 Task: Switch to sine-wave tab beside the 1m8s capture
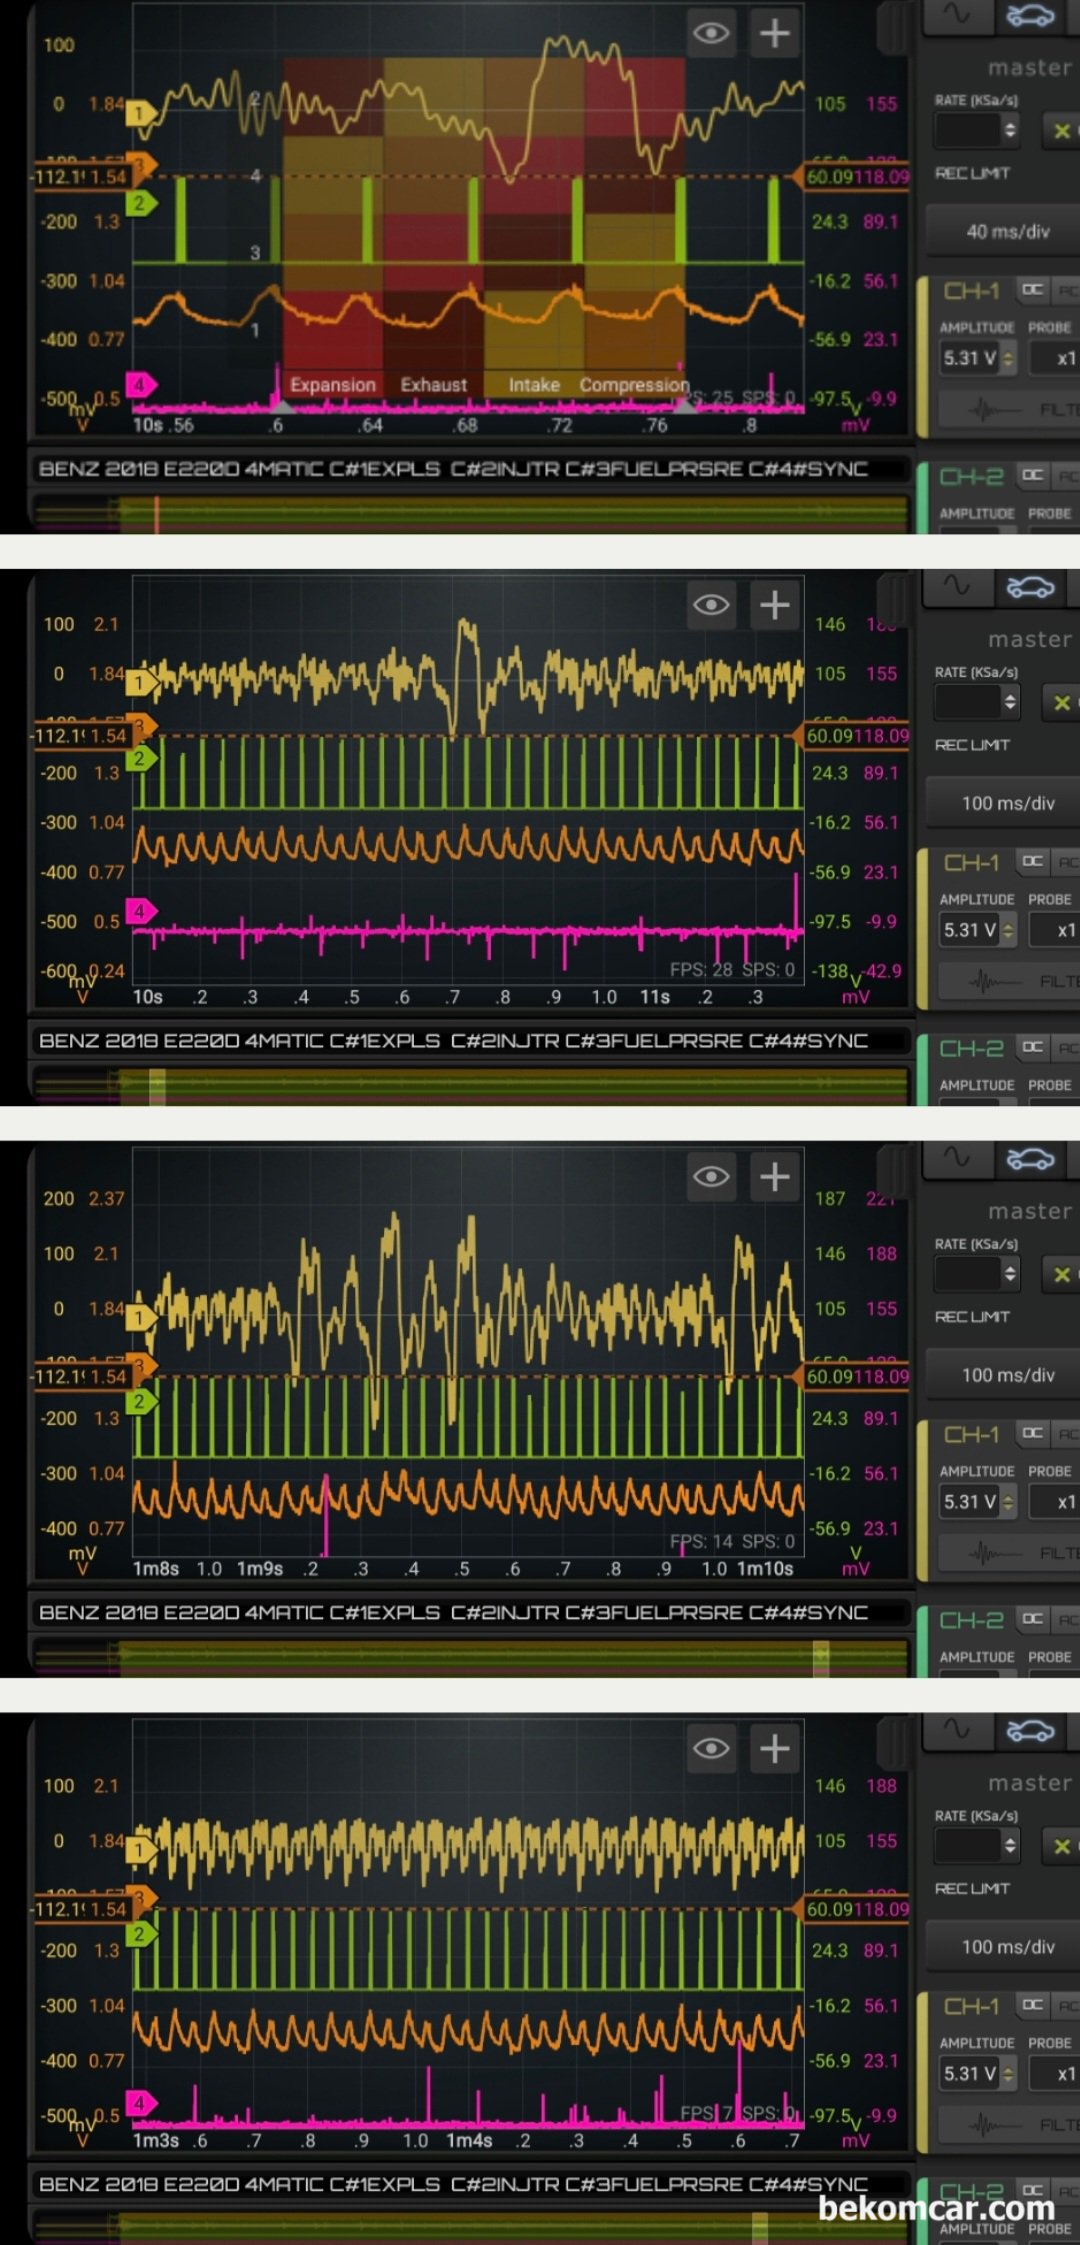click(957, 1159)
